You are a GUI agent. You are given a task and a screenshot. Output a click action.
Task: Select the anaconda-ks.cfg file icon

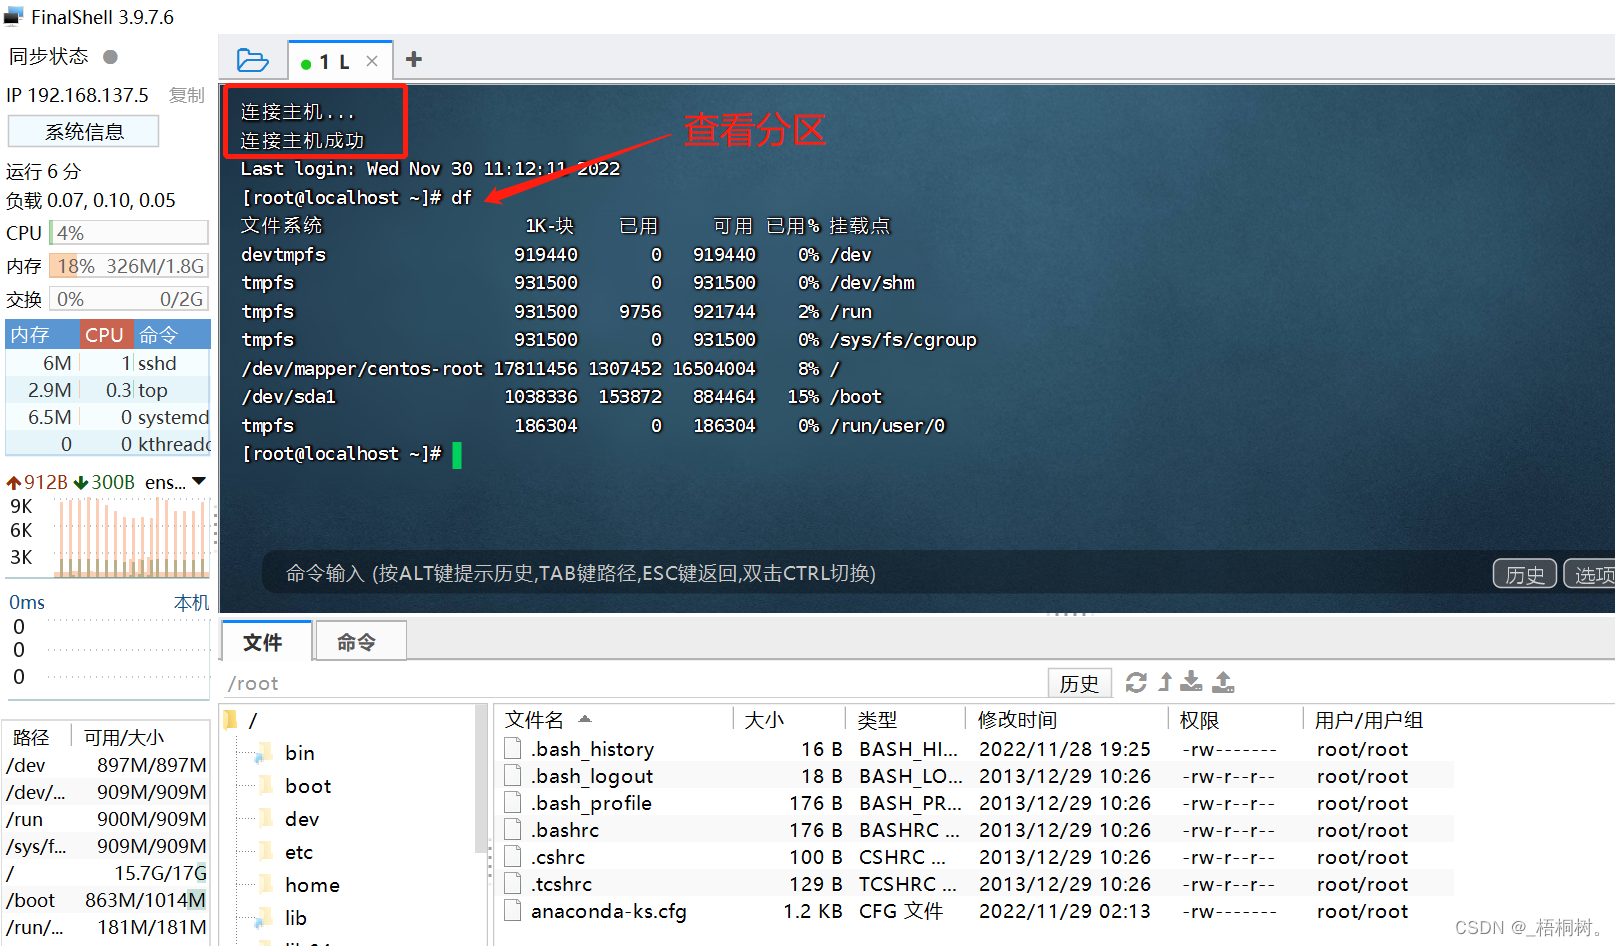pyautogui.click(x=512, y=911)
